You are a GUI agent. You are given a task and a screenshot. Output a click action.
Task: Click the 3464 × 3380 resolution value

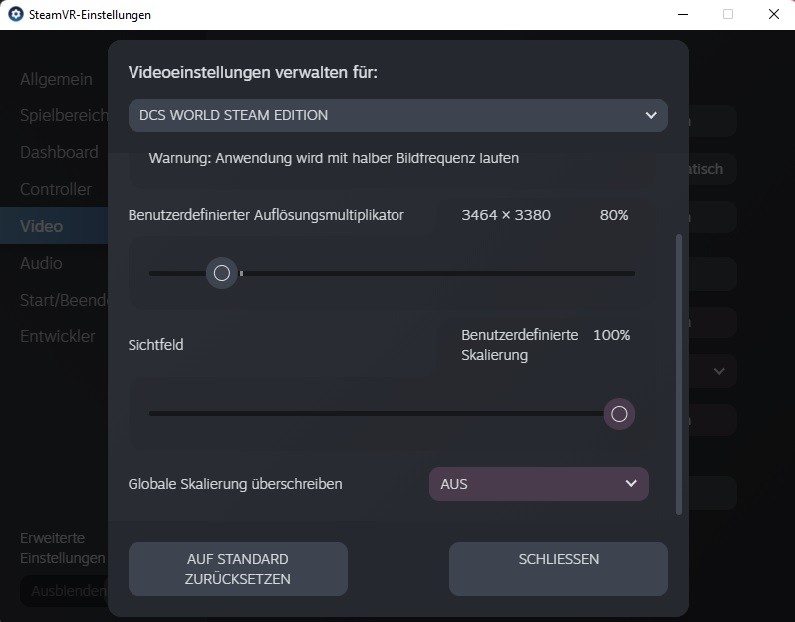(x=506, y=215)
